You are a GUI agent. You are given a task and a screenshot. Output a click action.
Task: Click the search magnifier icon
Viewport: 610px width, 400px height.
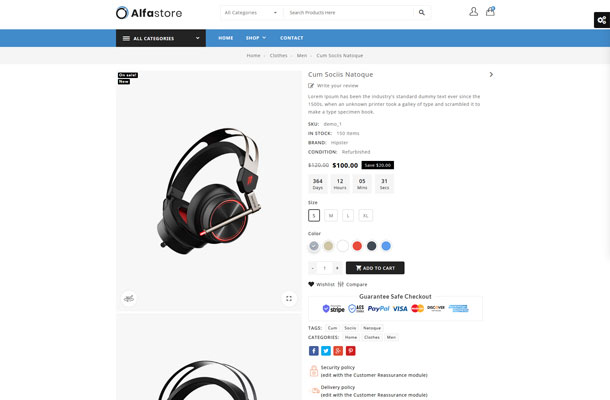tap(421, 12)
